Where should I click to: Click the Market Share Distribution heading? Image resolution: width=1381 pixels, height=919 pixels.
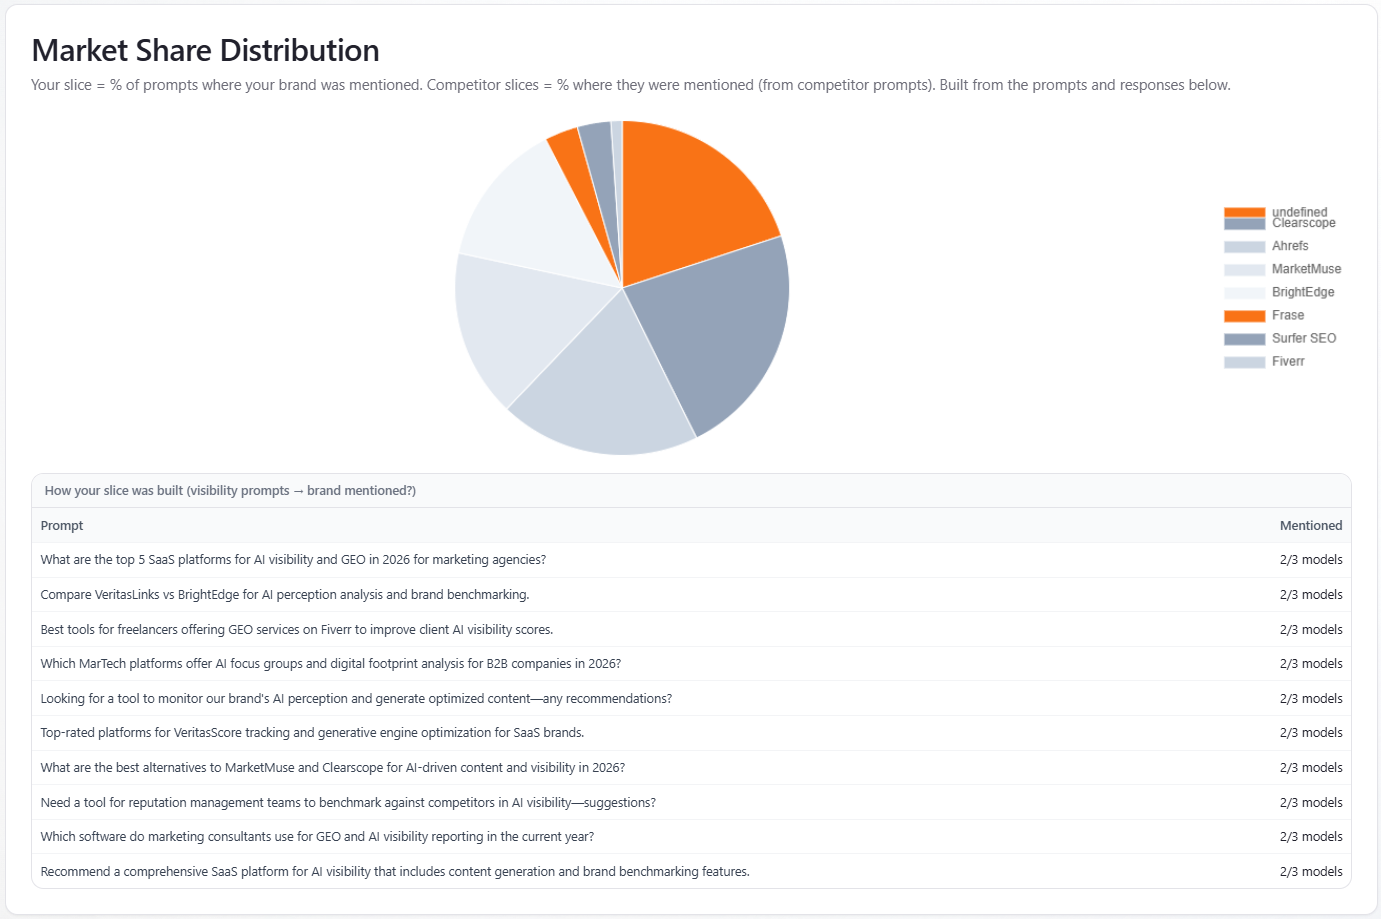tap(205, 51)
